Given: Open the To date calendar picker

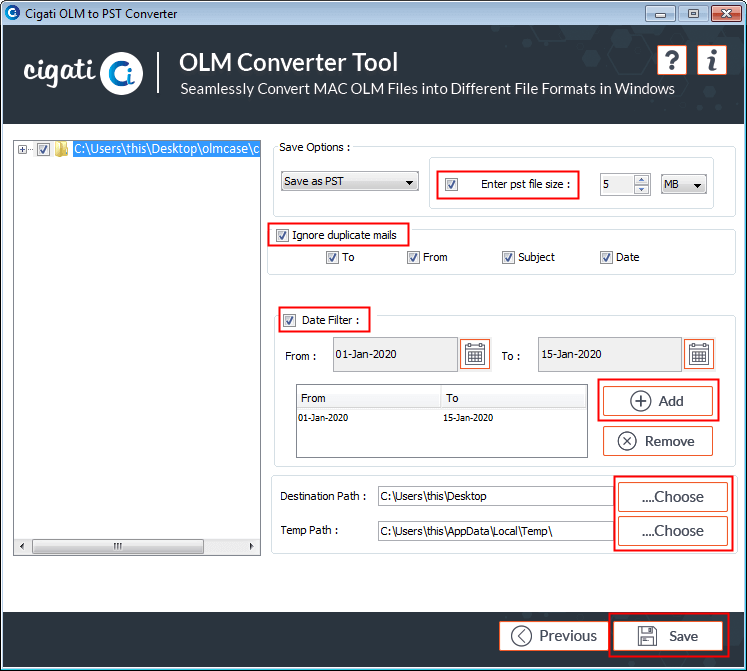Looking at the screenshot, I should coord(699,355).
